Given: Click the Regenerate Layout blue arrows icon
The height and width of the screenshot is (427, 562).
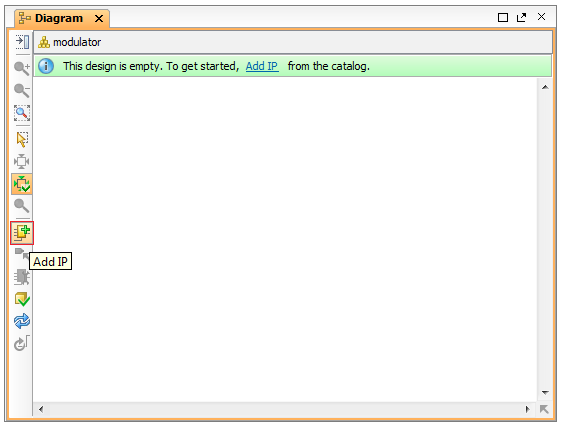Looking at the screenshot, I should (x=22, y=321).
